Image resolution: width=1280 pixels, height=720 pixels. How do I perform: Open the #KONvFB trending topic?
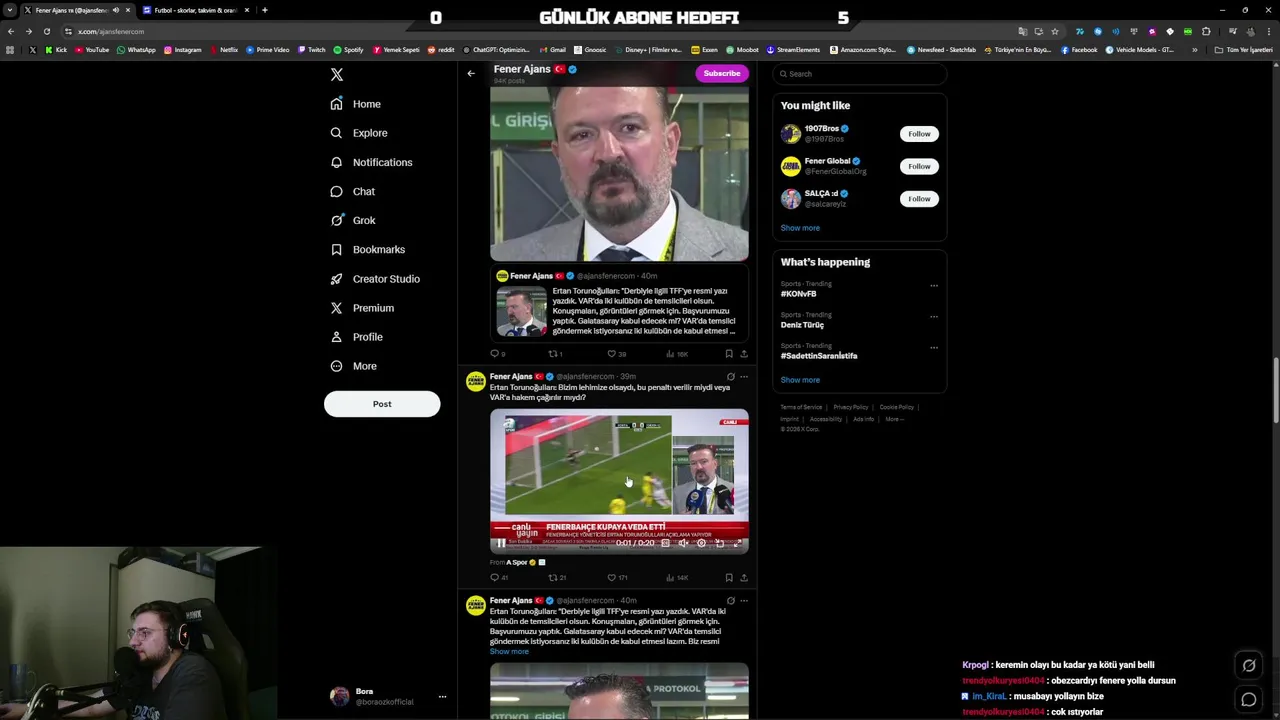[798, 294]
